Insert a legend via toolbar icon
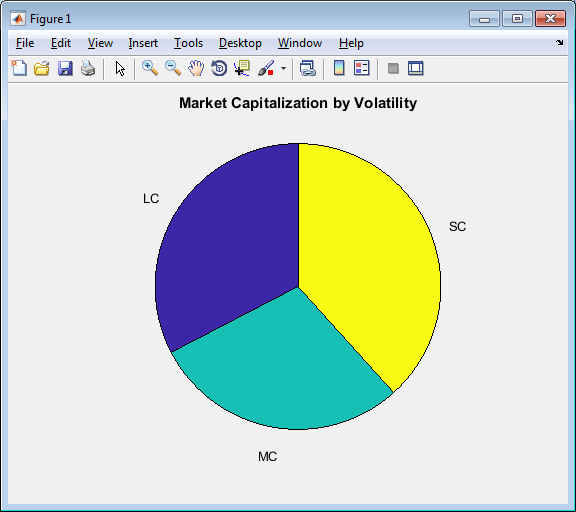 click(361, 68)
